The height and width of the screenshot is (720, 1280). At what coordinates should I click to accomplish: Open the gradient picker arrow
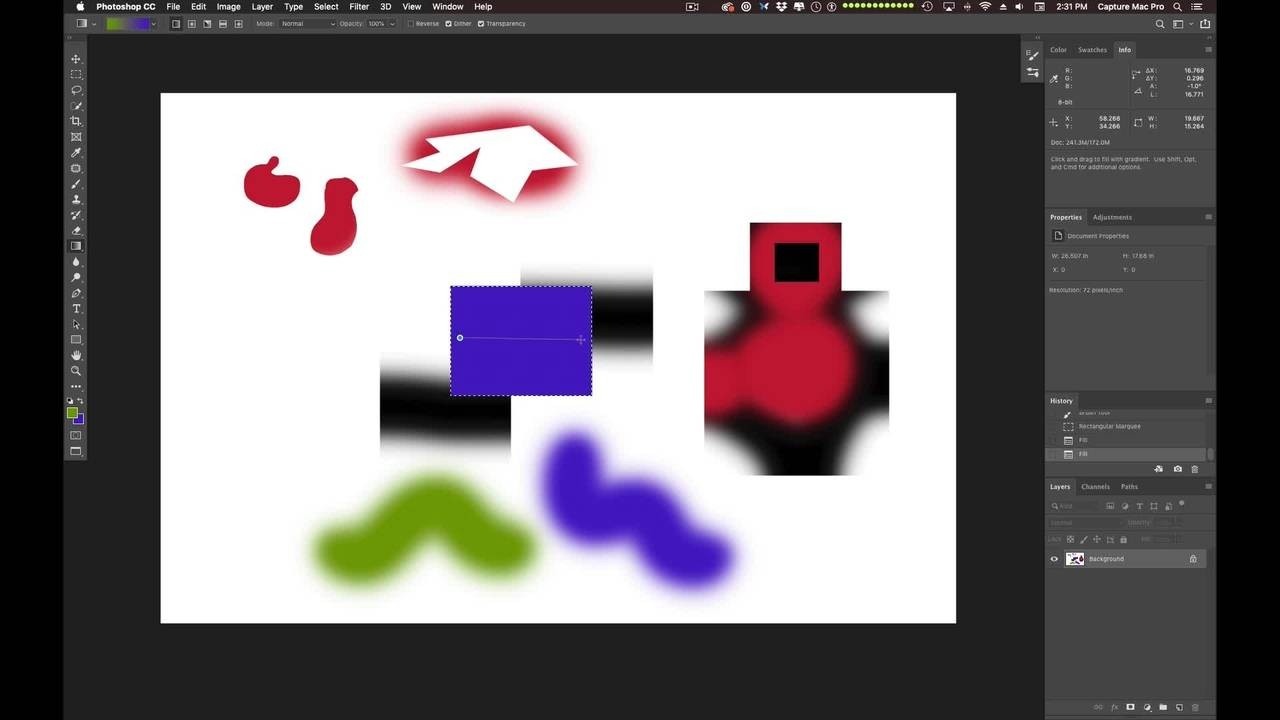pyautogui.click(x=154, y=23)
